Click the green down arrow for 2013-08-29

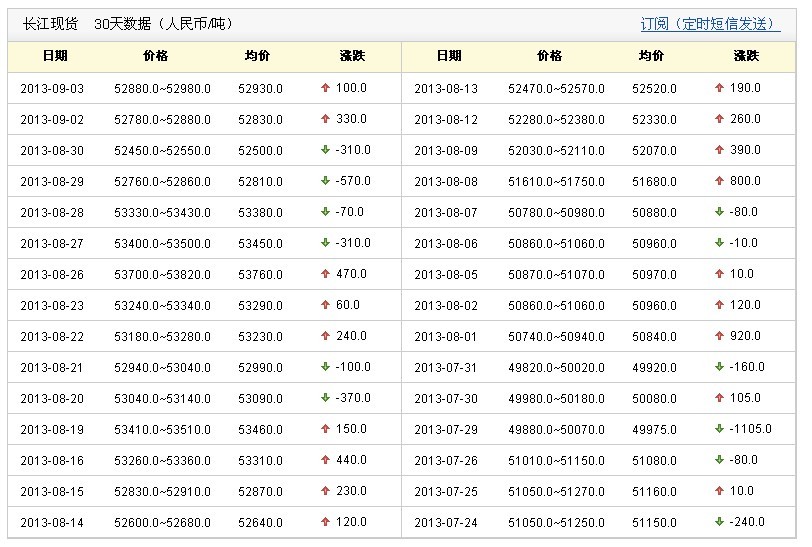(x=325, y=181)
